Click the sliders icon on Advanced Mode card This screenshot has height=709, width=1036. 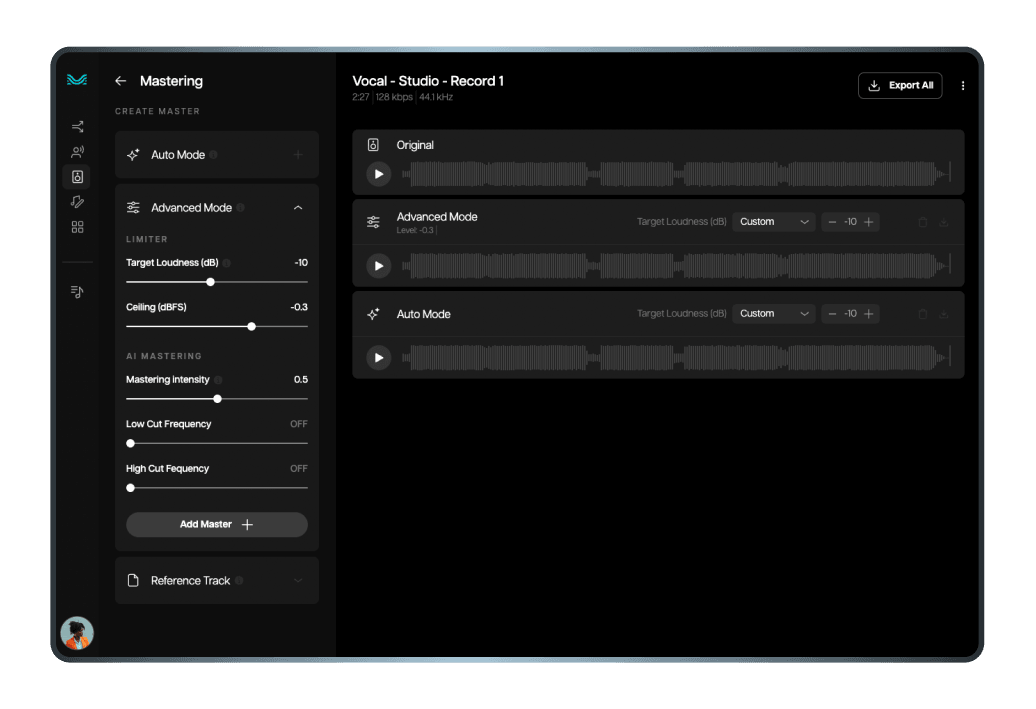(x=133, y=207)
